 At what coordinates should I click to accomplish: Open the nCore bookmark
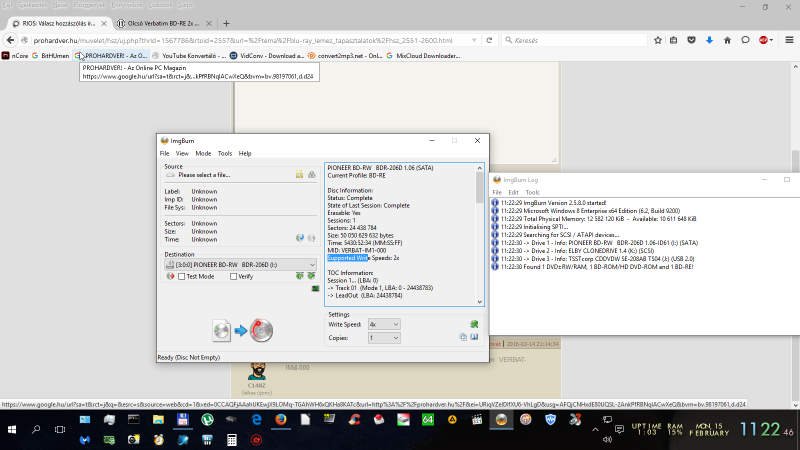pyautogui.click(x=15, y=56)
